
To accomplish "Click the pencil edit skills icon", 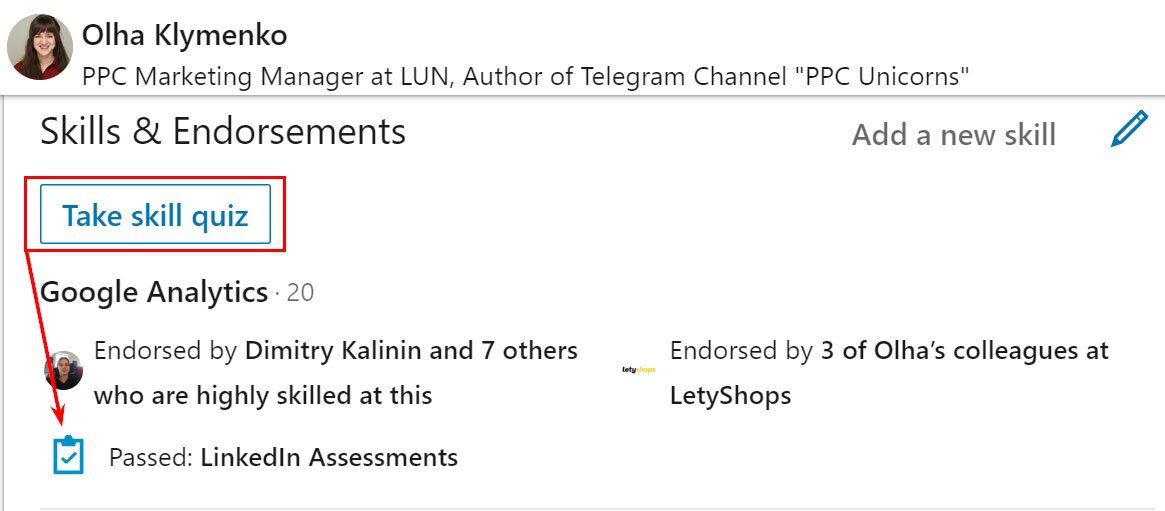I will 1129,130.
